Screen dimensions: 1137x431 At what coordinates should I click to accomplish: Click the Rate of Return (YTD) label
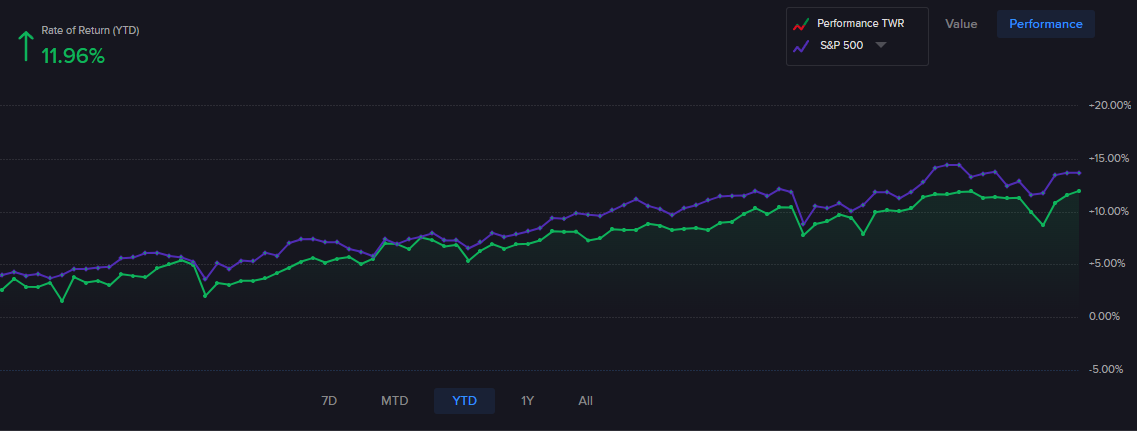[90, 30]
